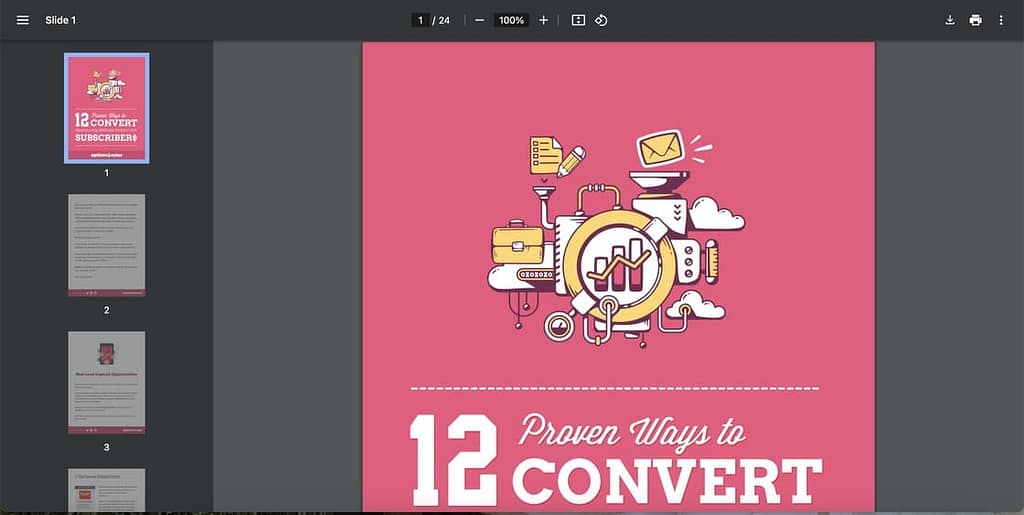Click the 100% zoom level field
The image size is (1024, 515).
click(511, 20)
